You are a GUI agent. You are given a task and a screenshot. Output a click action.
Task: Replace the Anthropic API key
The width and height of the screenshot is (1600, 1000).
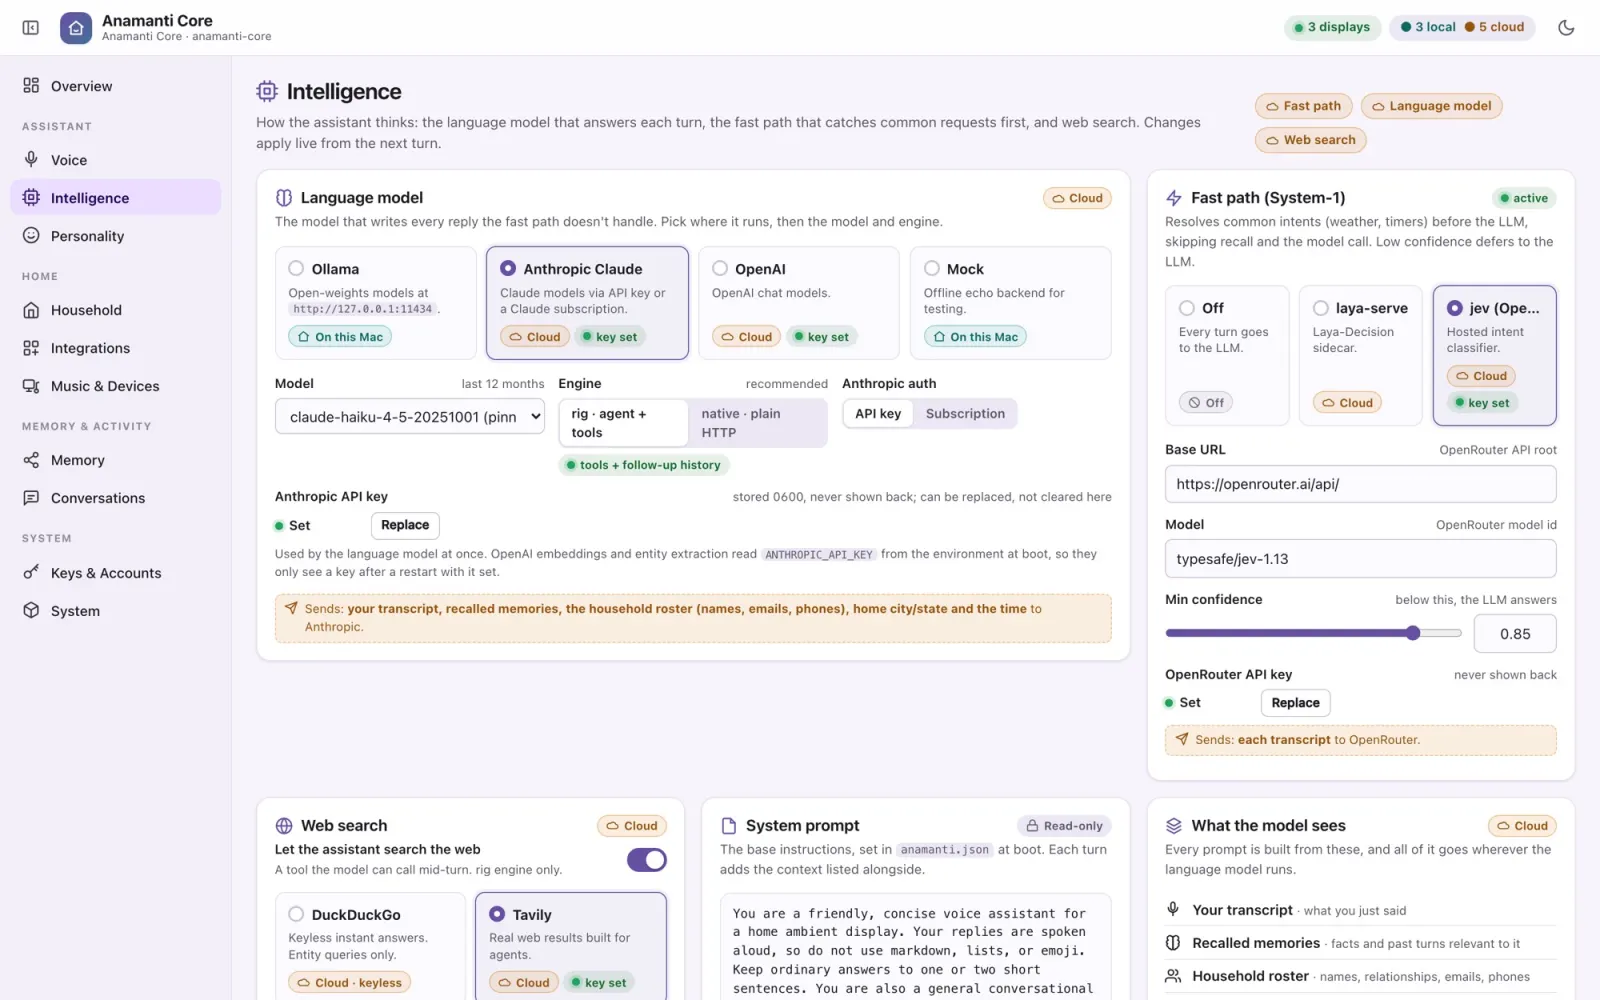tap(405, 525)
